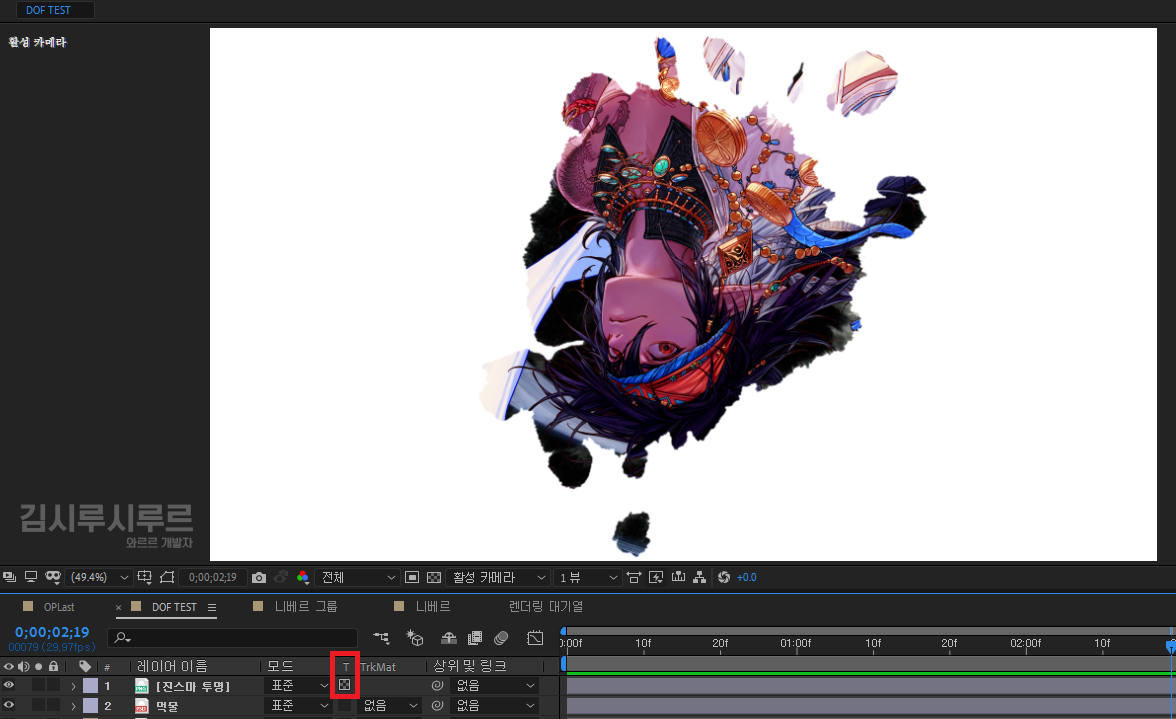Hide the 진스마 투명 layer with eye toggle
This screenshot has height=719, width=1176.
(x=8, y=685)
